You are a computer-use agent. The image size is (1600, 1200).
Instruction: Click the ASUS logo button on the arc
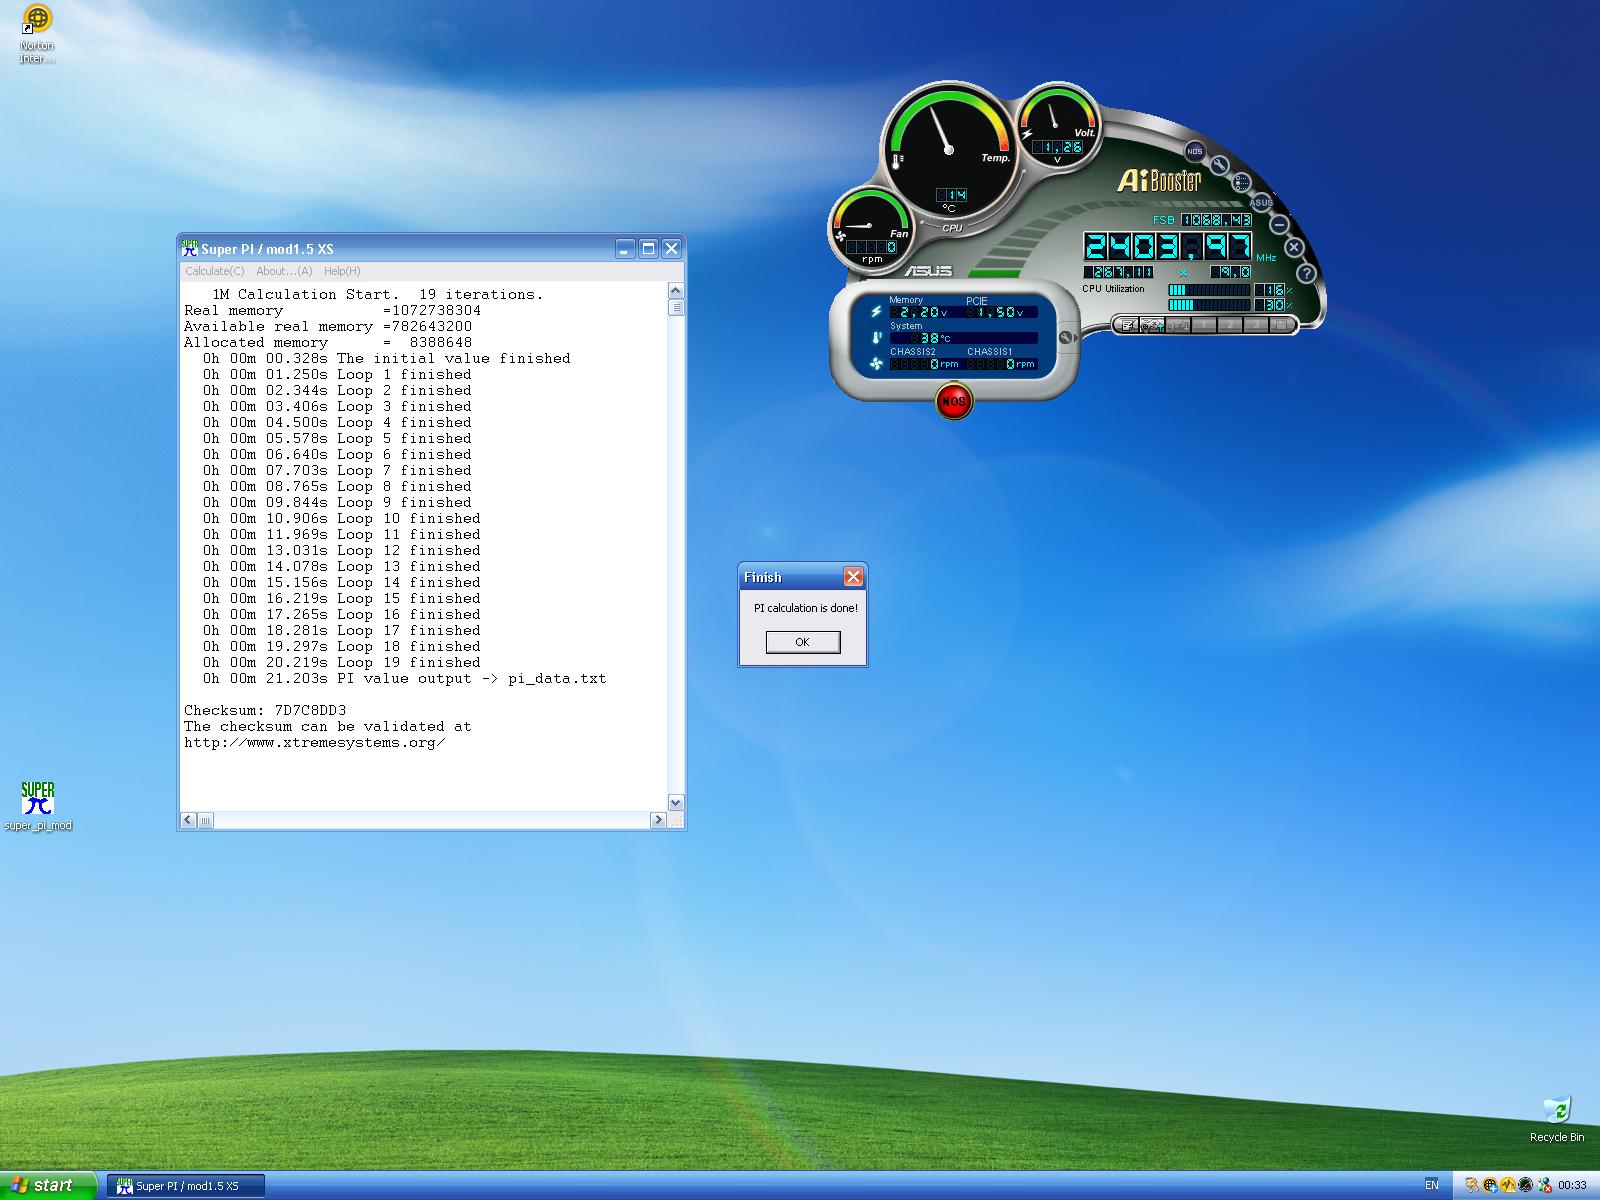pos(1261,202)
